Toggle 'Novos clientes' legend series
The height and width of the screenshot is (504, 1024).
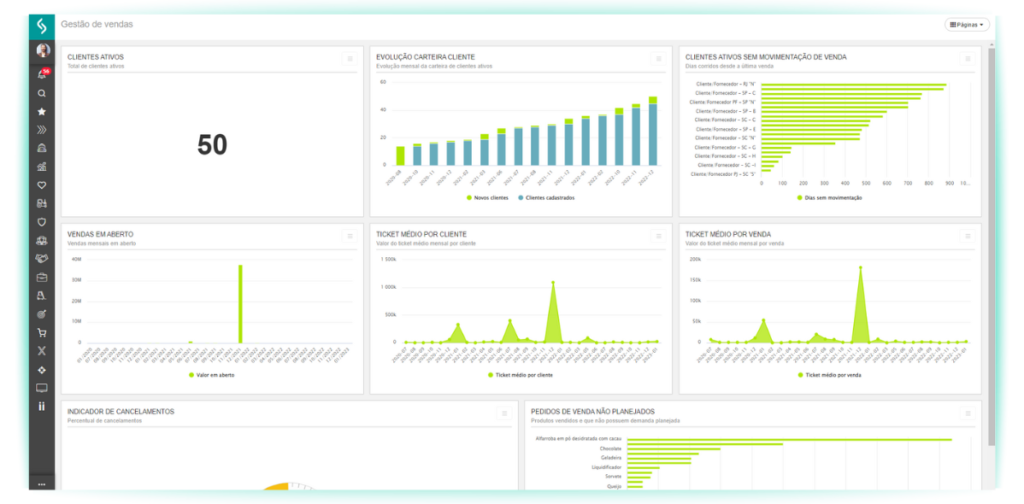490,198
